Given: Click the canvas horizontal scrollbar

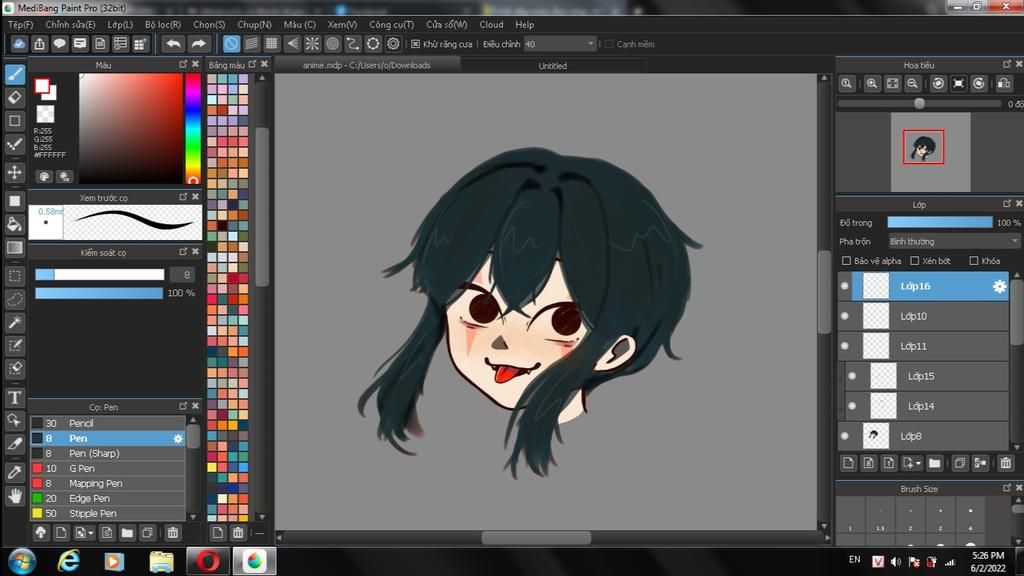Looking at the screenshot, I should pyautogui.click(x=536, y=537).
